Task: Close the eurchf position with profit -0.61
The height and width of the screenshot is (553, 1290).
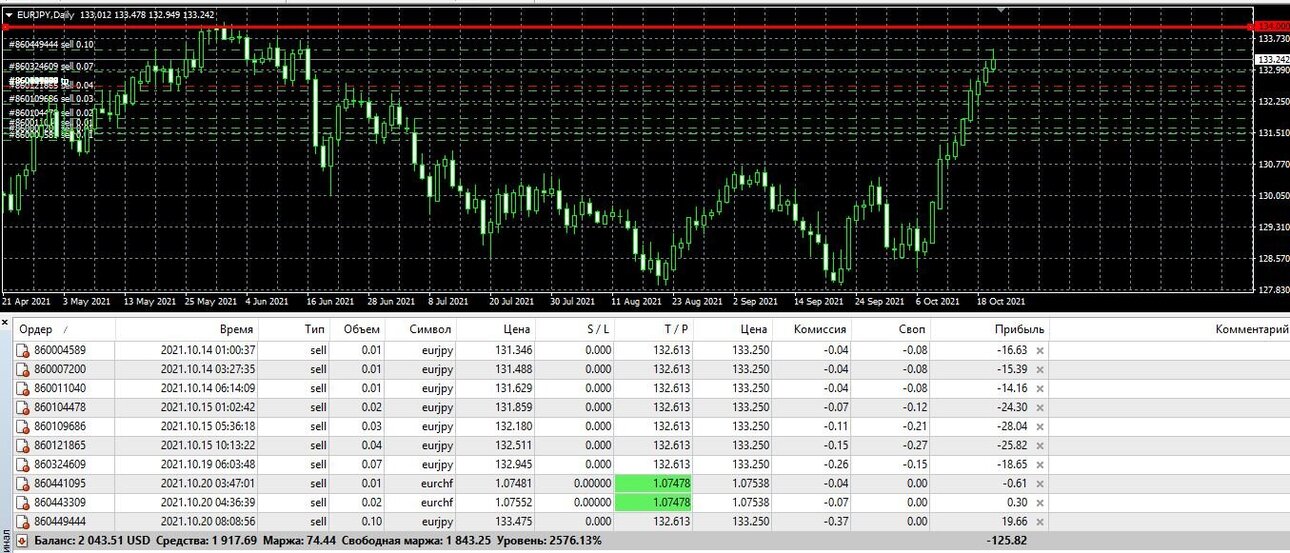Action: 1040,484
